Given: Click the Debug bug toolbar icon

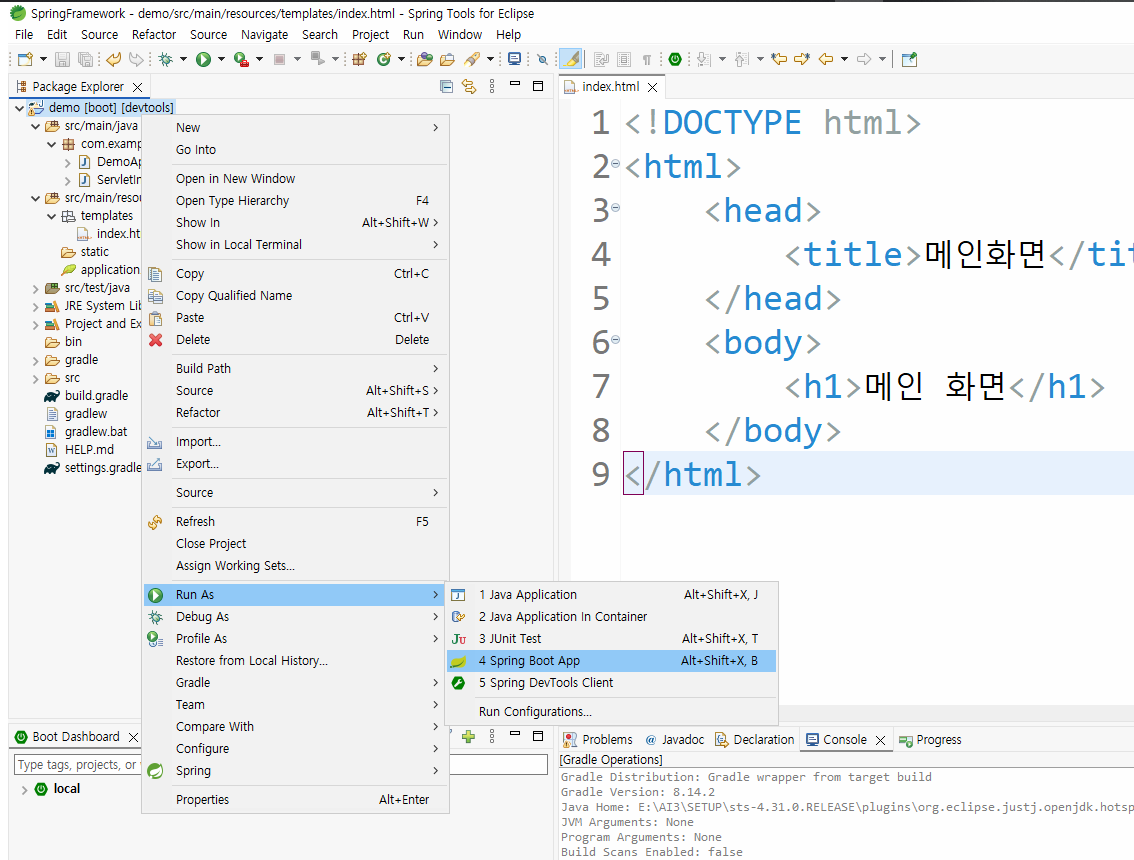Looking at the screenshot, I should click(166, 59).
